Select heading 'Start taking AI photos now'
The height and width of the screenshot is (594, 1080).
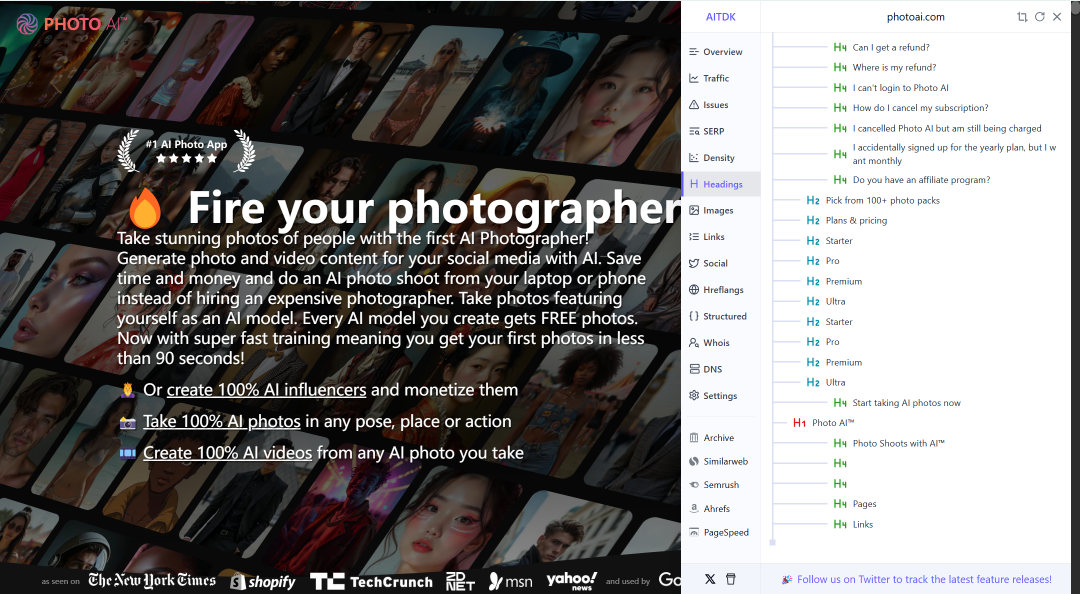coord(906,403)
